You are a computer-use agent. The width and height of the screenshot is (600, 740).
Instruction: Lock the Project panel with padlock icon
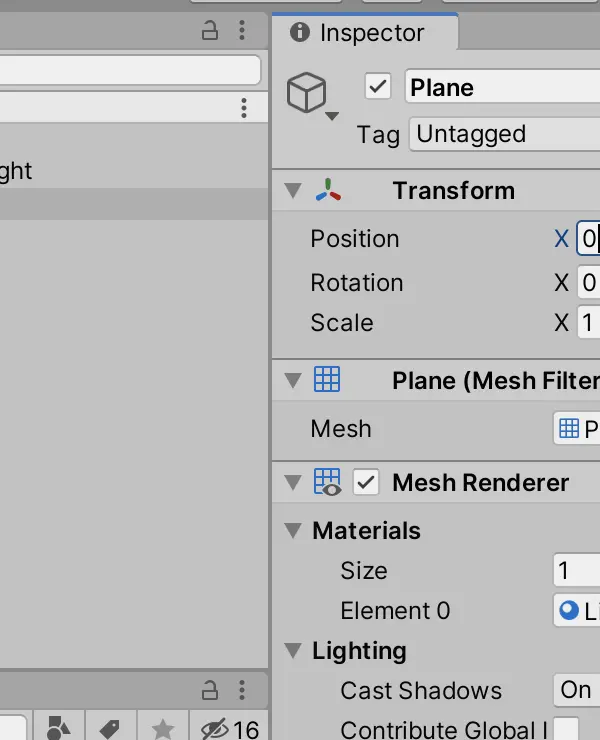[210, 690]
